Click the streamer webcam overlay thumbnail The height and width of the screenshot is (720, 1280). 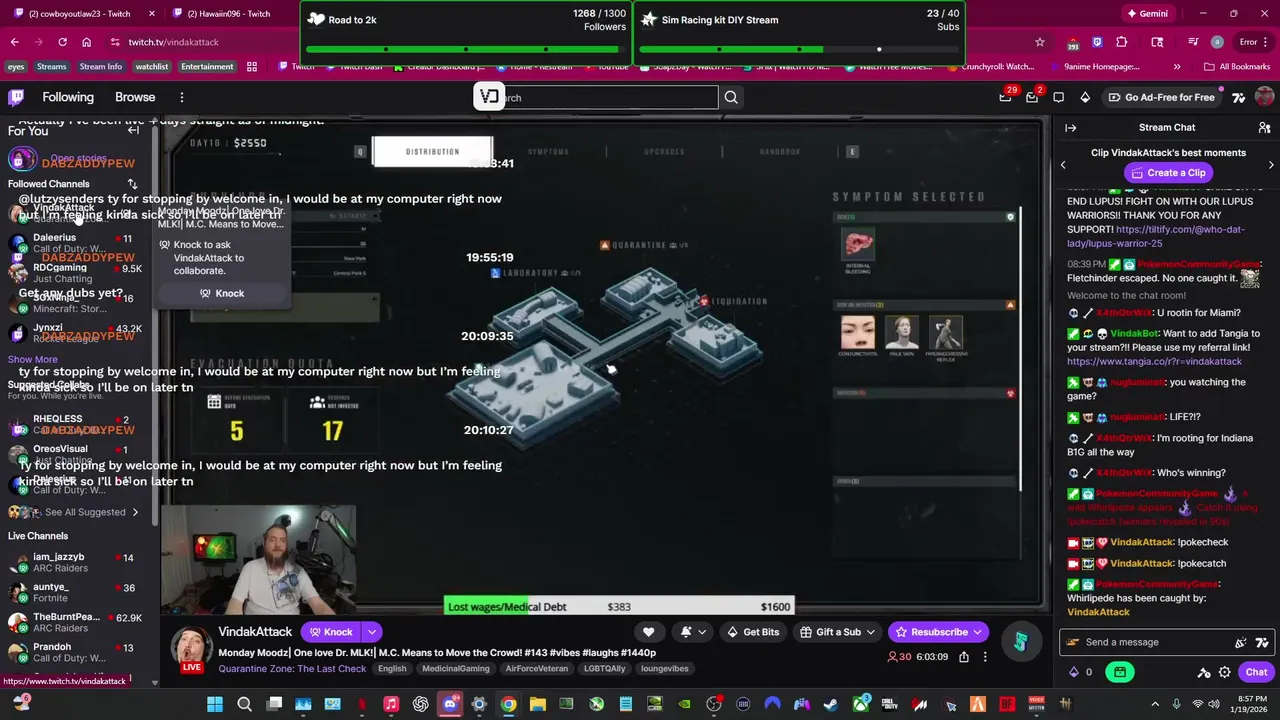pos(259,560)
